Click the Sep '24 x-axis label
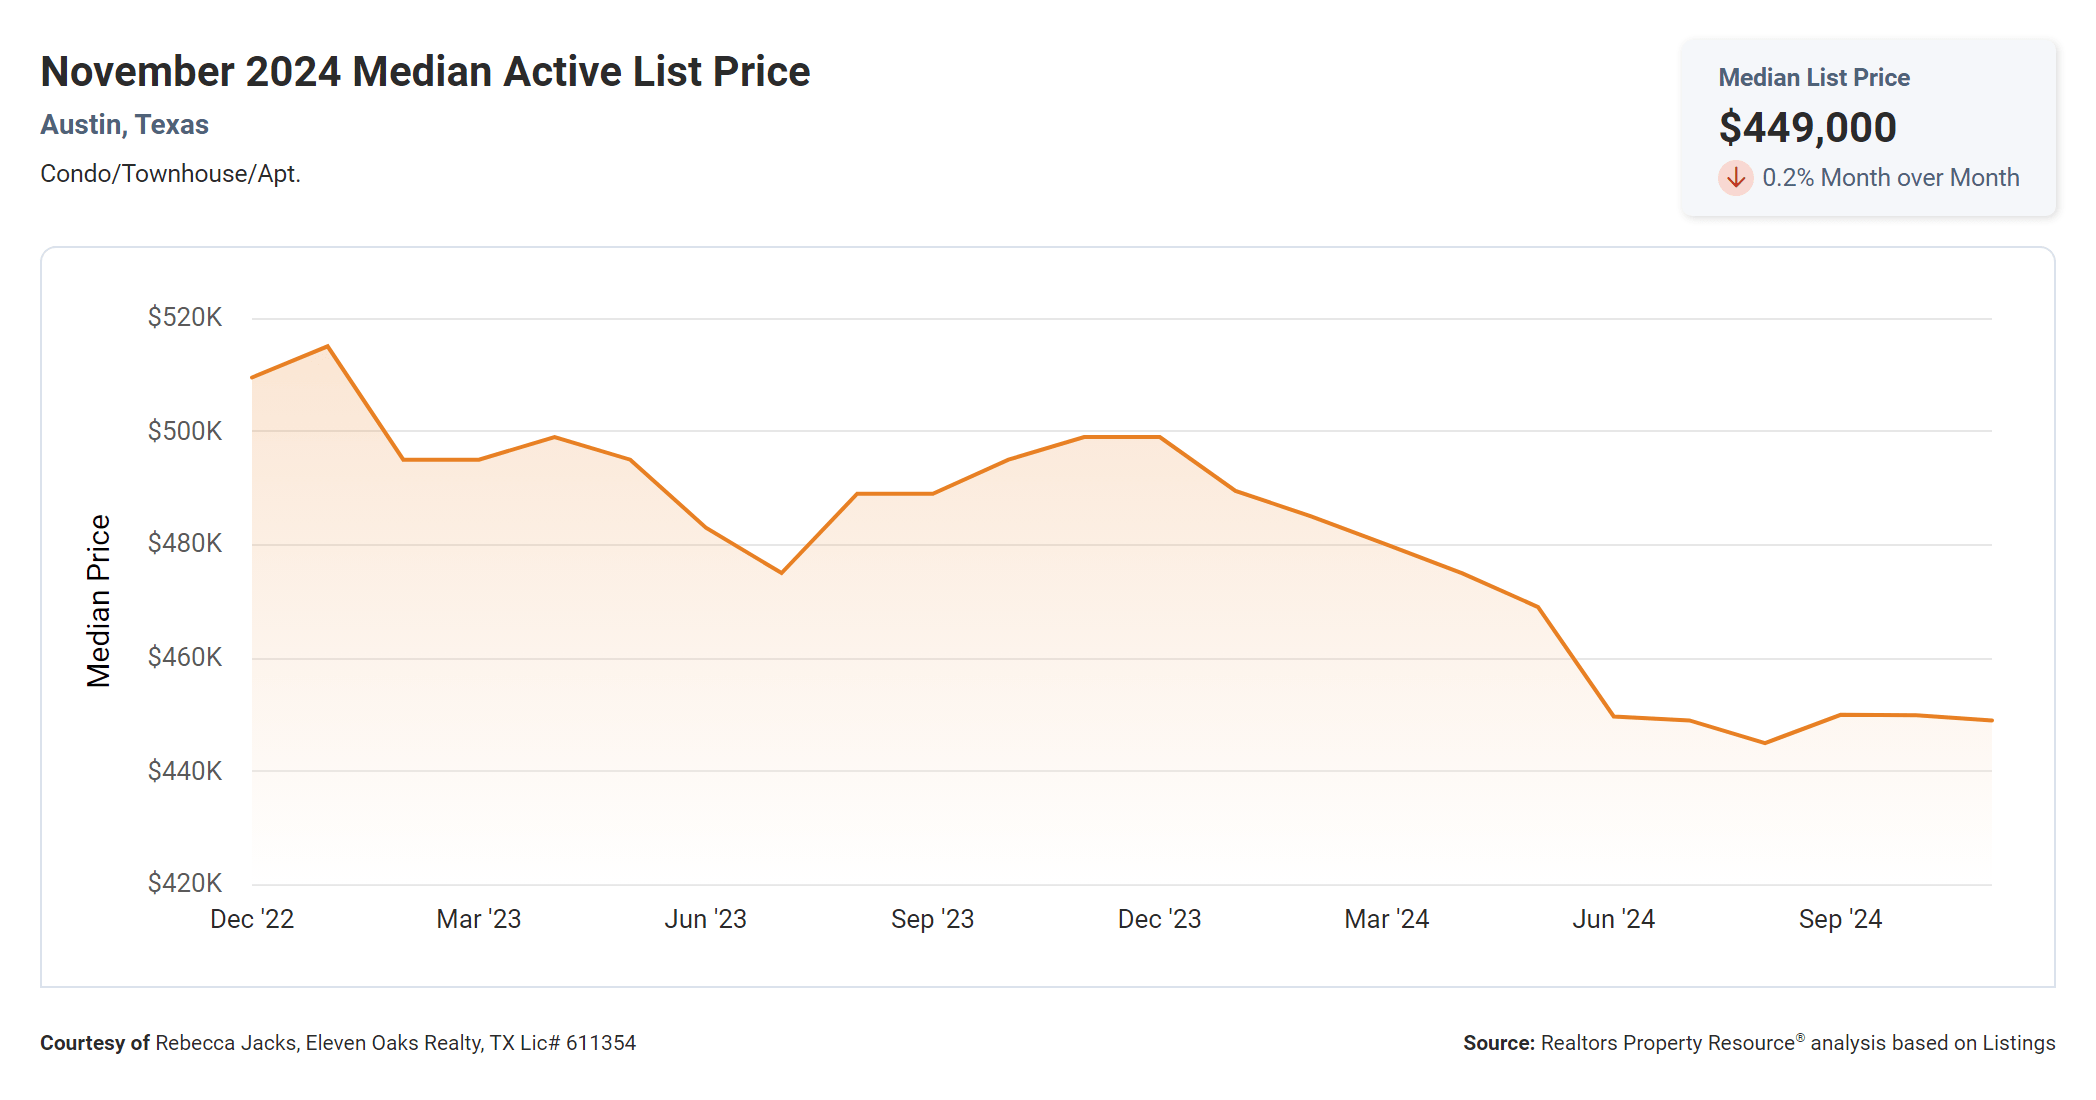 pos(1840,919)
